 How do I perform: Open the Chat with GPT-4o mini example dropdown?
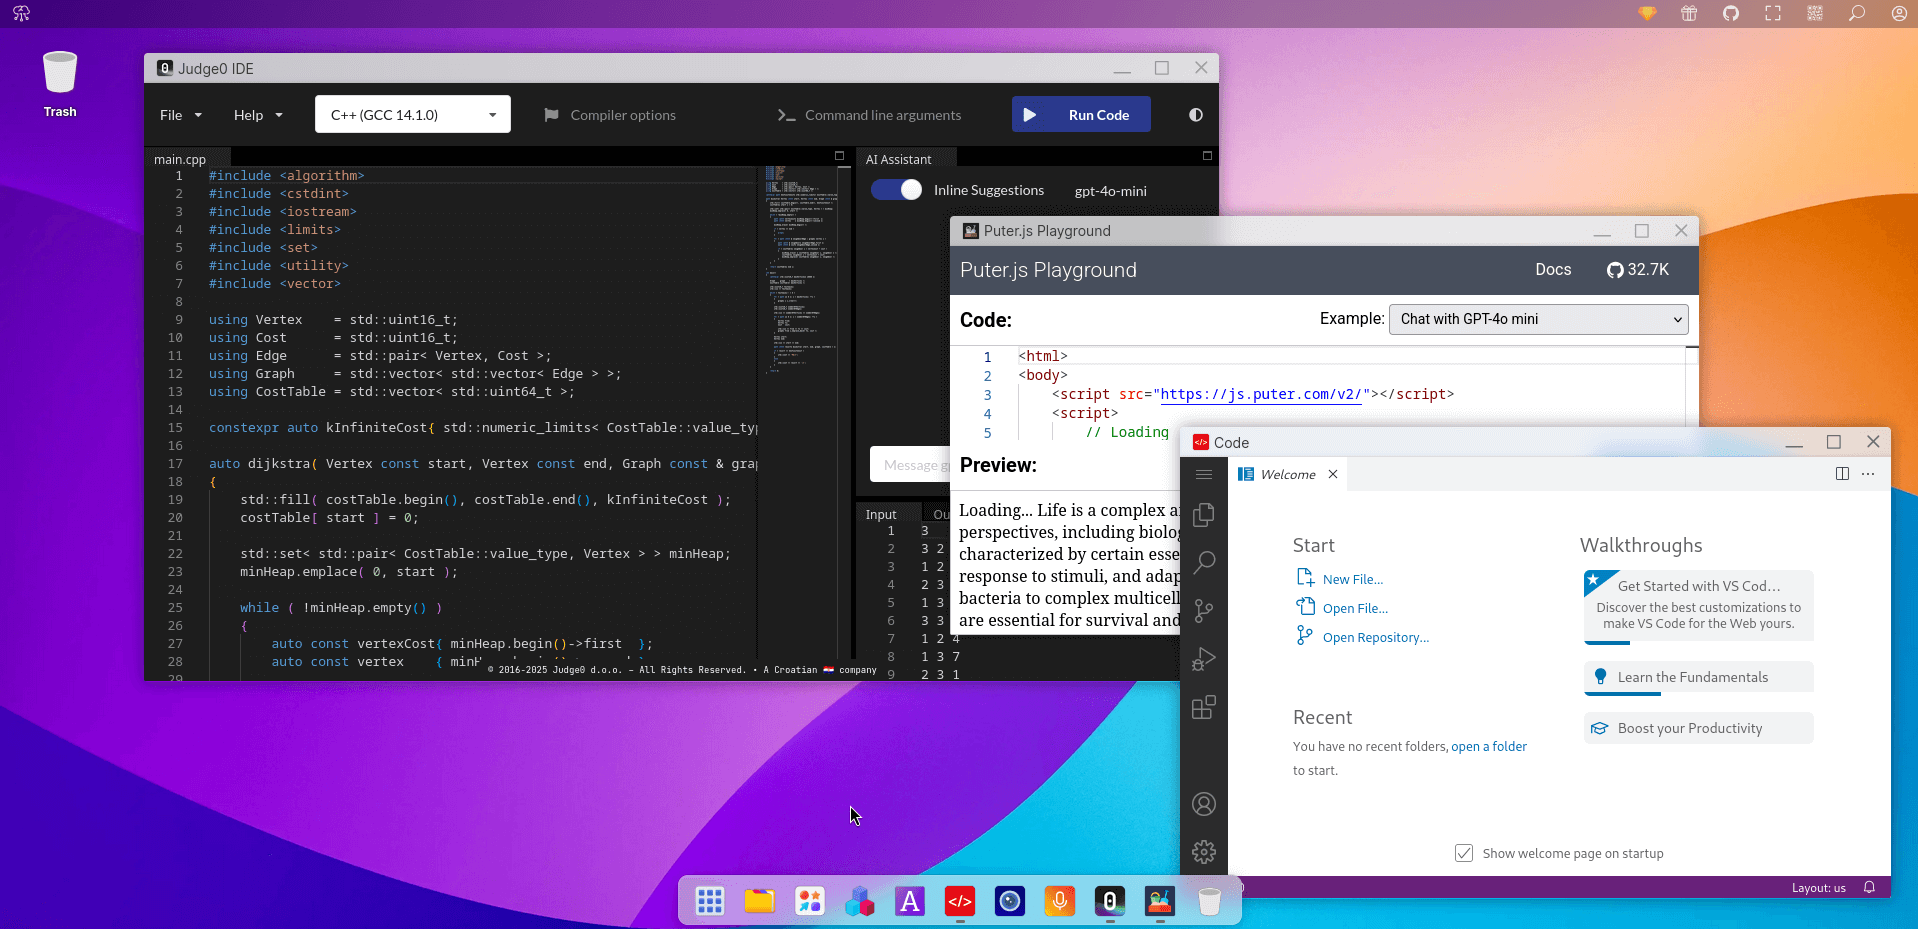coord(1537,319)
